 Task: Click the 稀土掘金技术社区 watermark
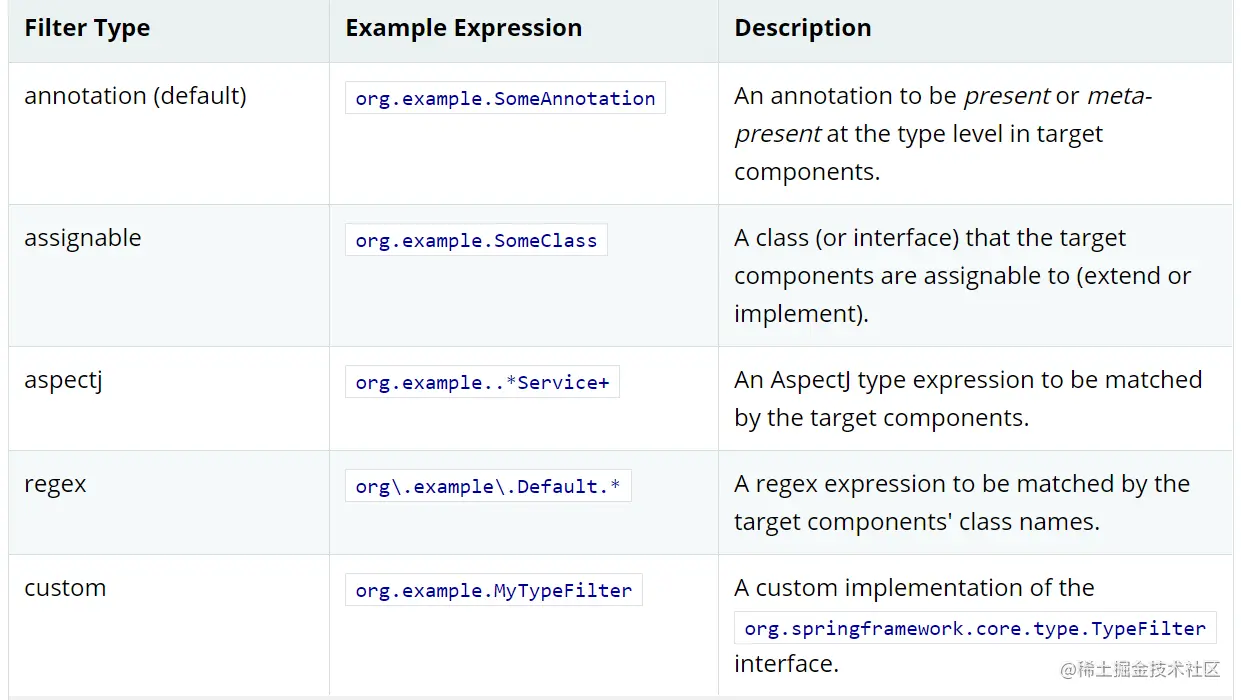(x=1140, y=669)
